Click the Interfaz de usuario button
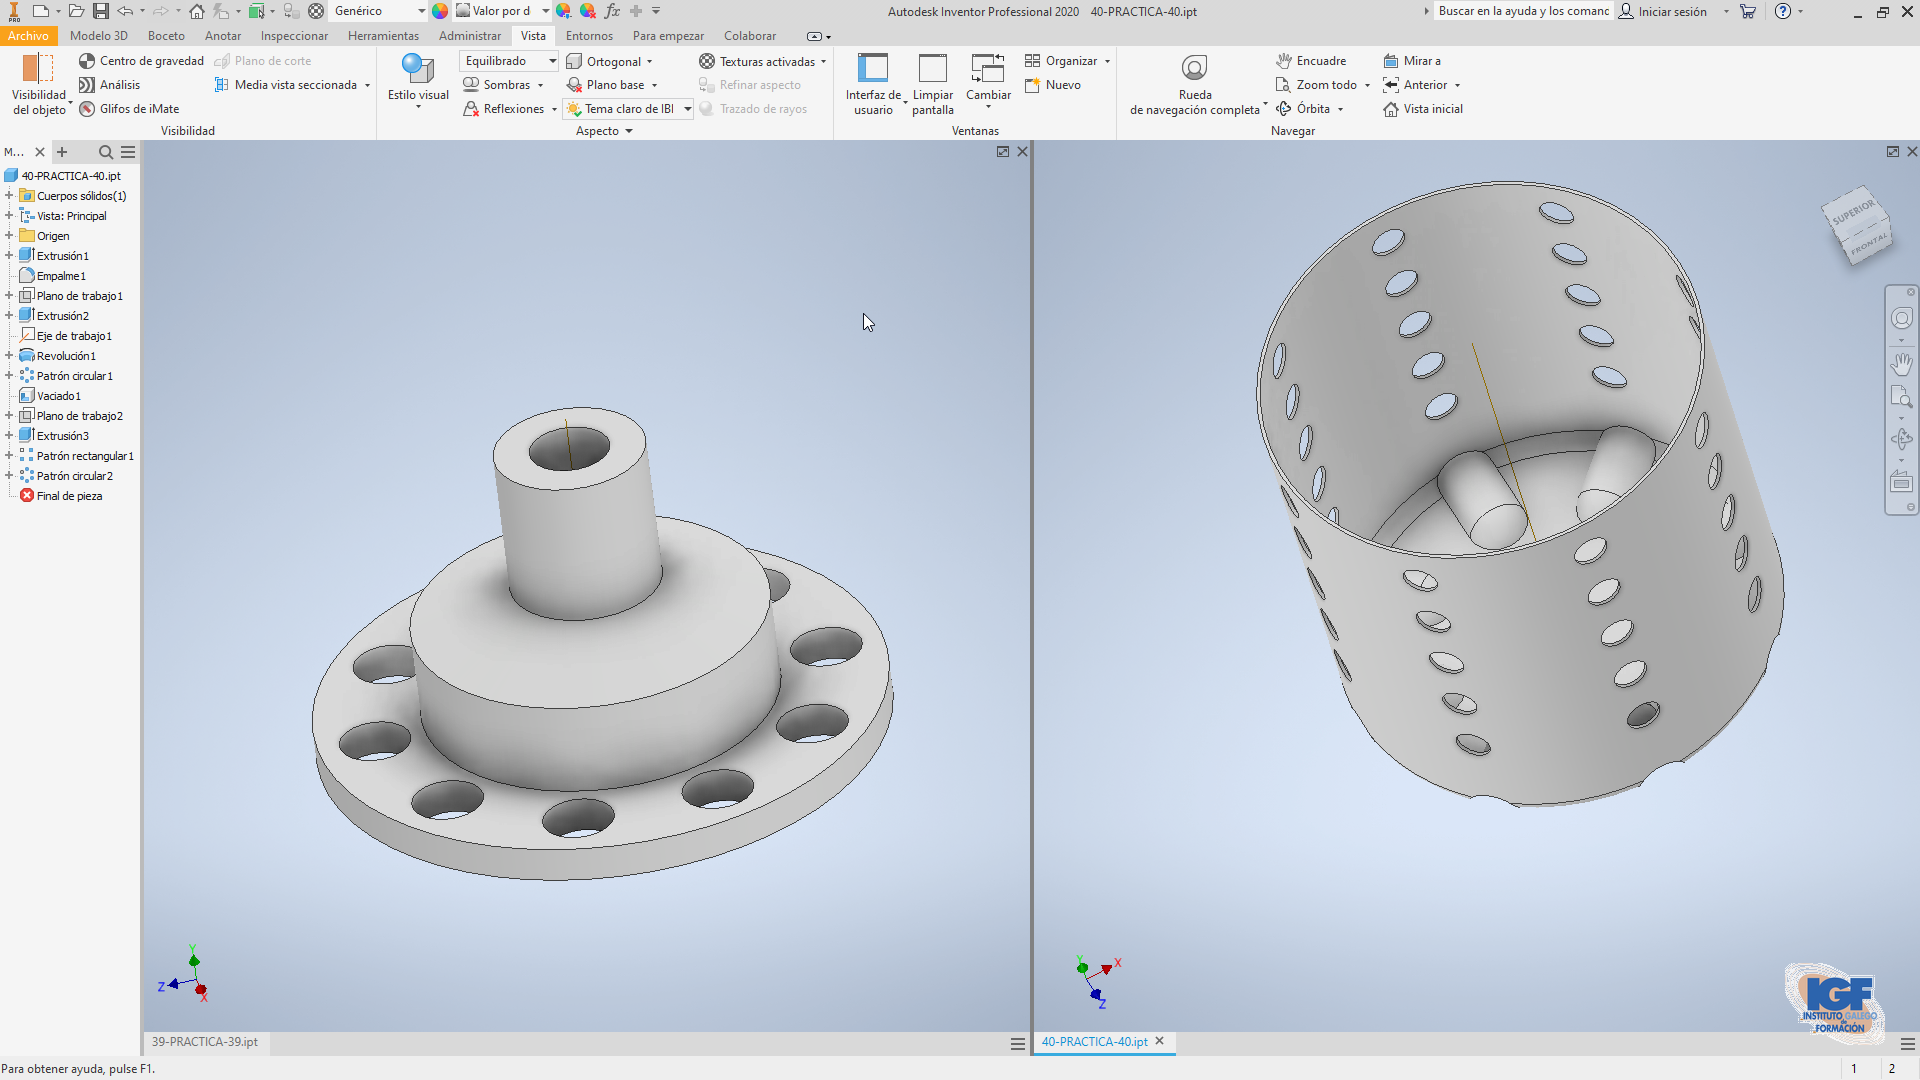 tap(872, 85)
